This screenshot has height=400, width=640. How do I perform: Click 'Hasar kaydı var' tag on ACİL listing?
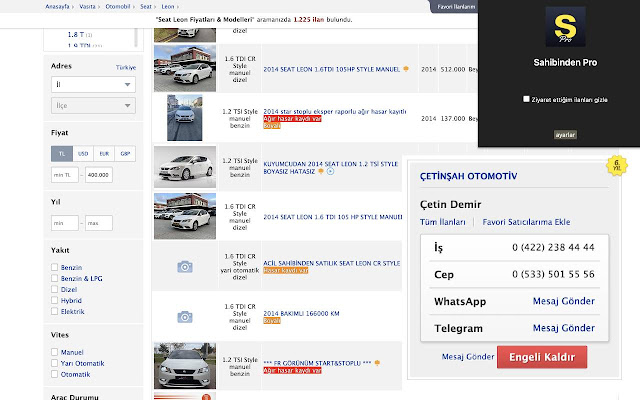pos(286,271)
